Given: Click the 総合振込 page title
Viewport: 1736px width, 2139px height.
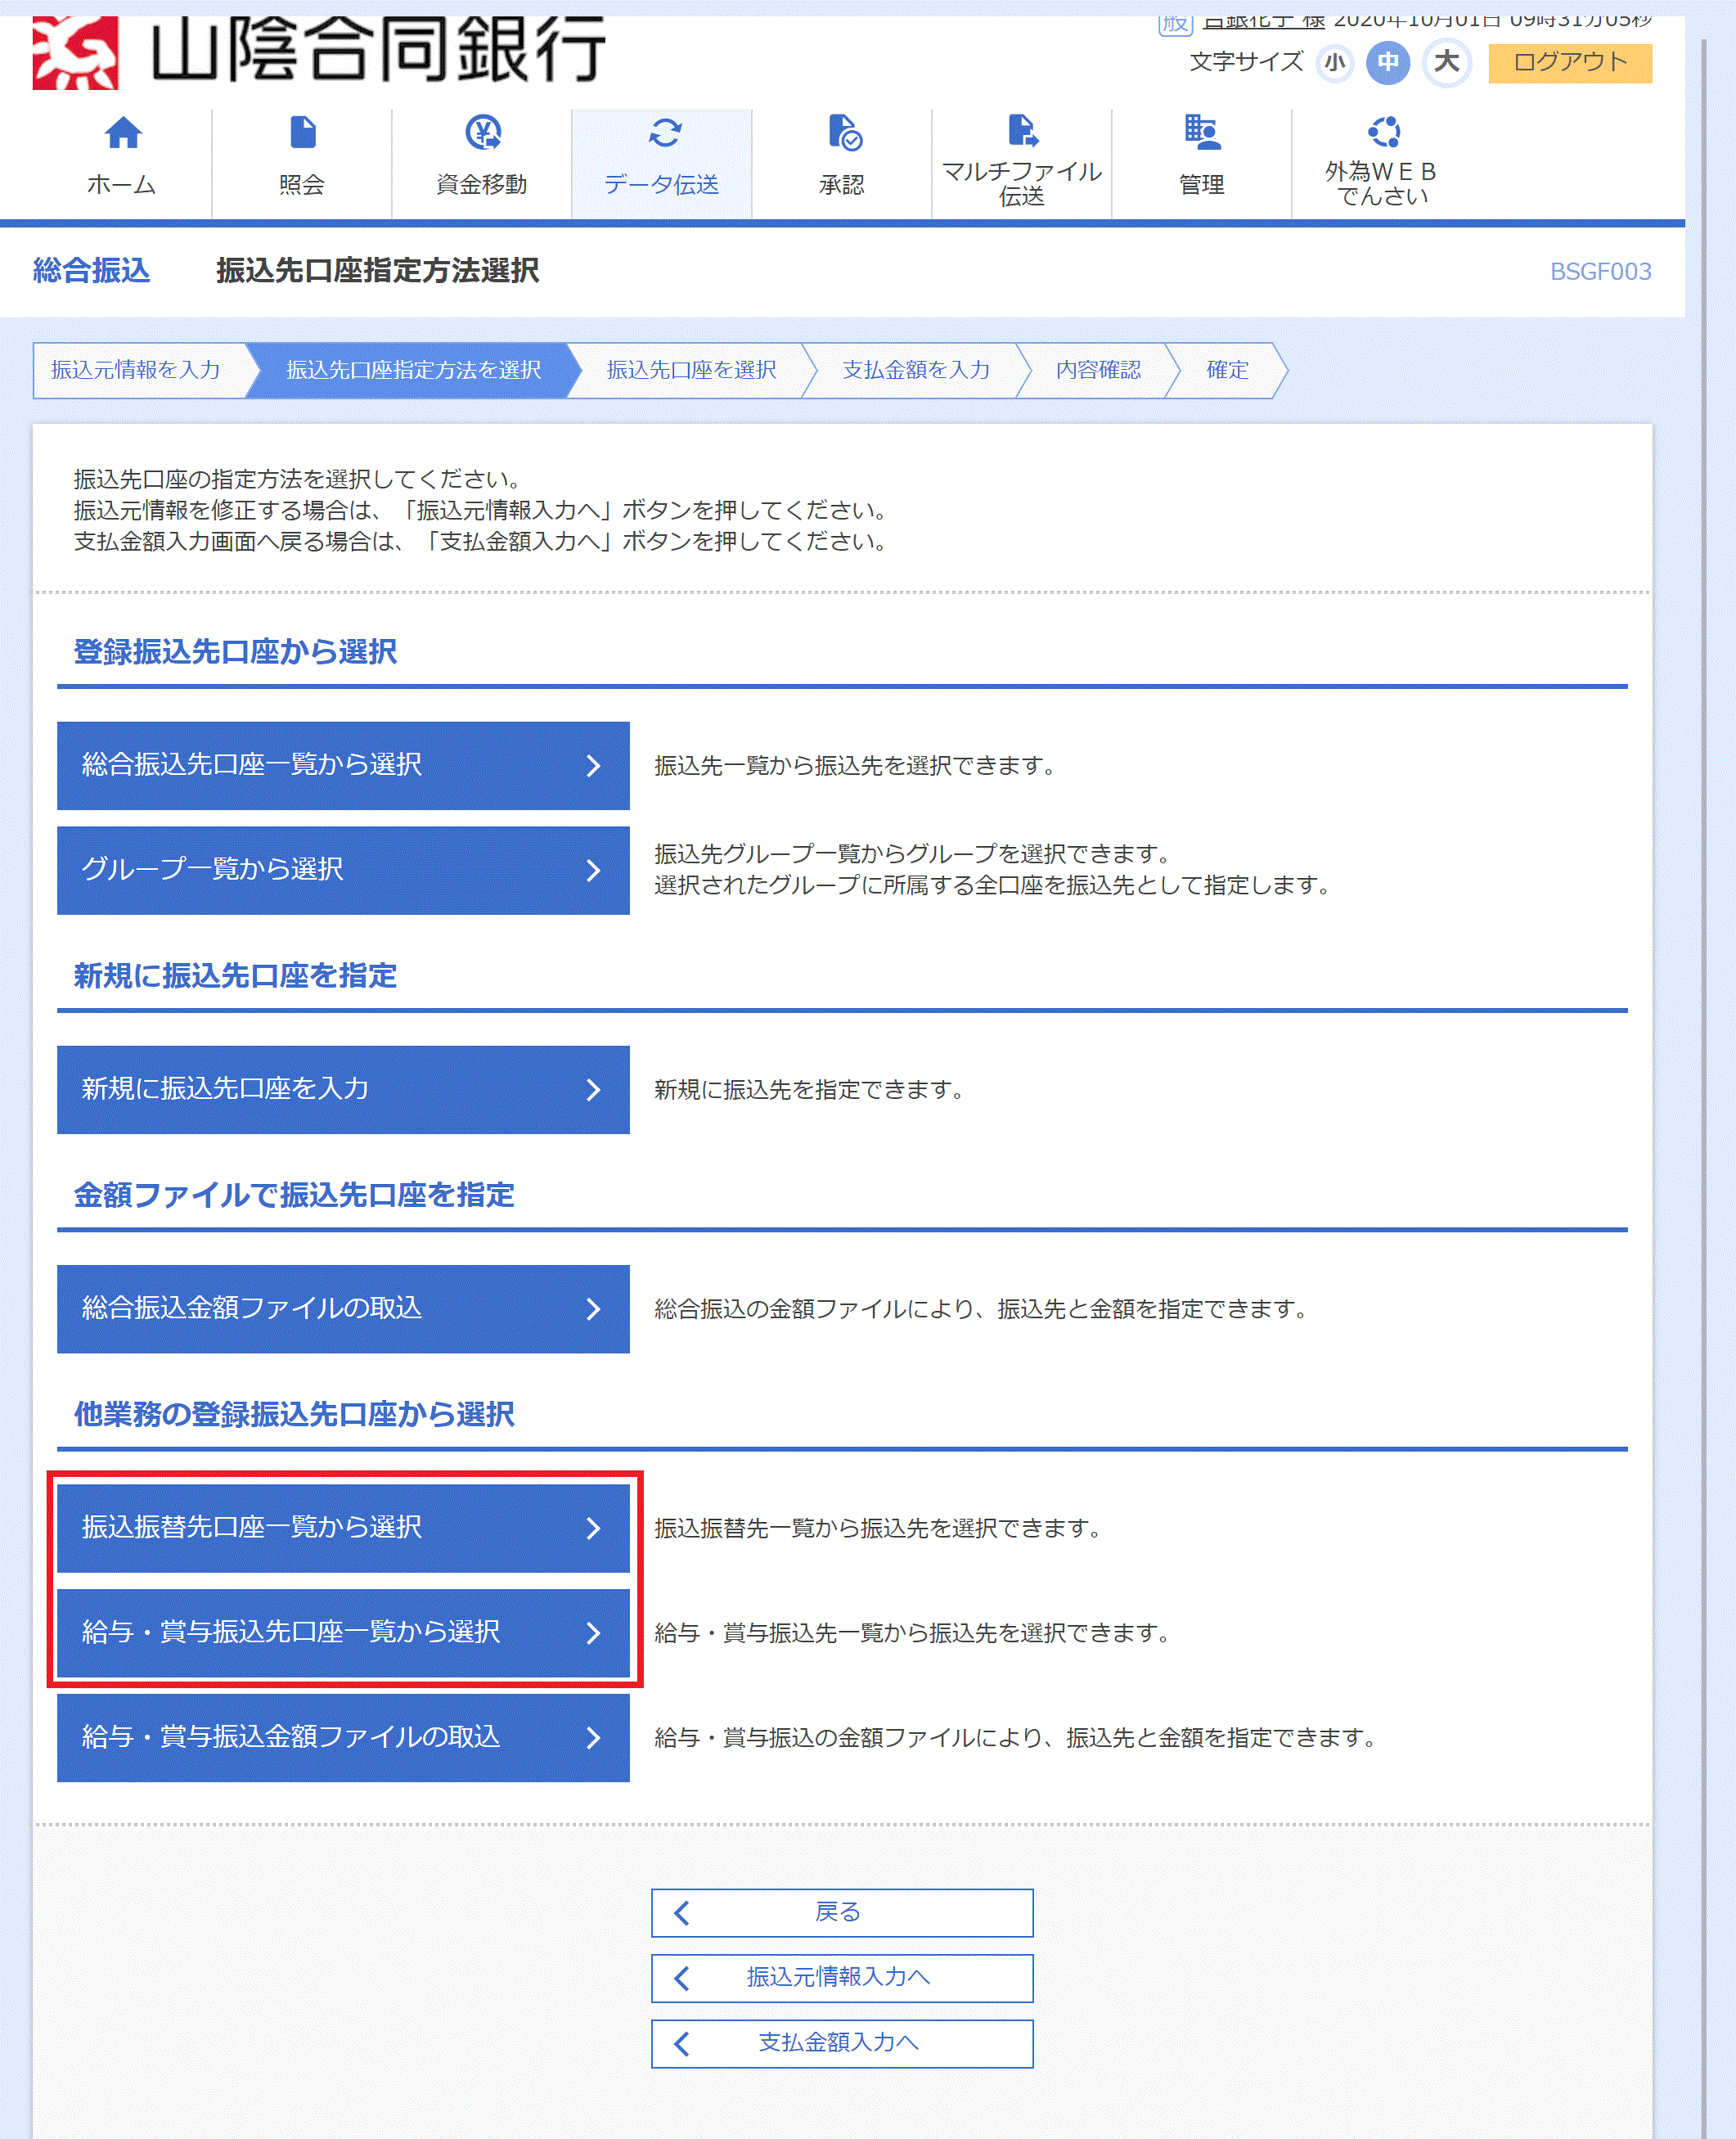Looking at the screenshot, I should coord(91,270).
